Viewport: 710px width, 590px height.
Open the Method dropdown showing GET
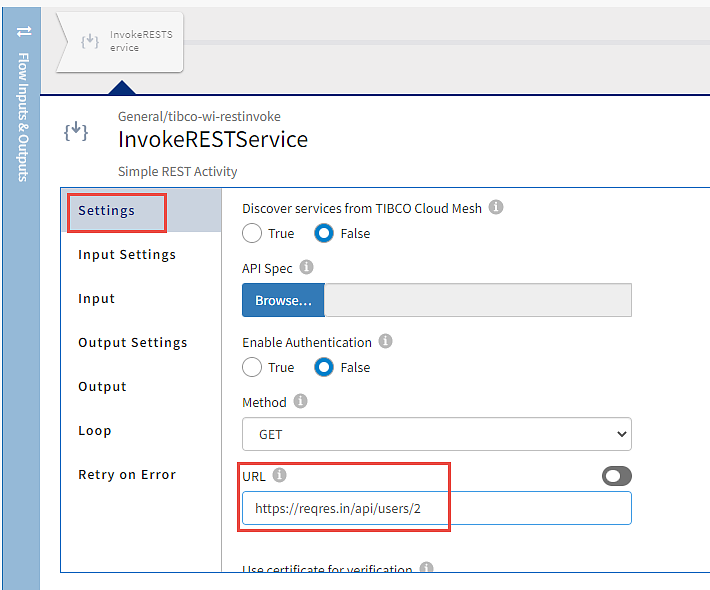tap(436, 435)
